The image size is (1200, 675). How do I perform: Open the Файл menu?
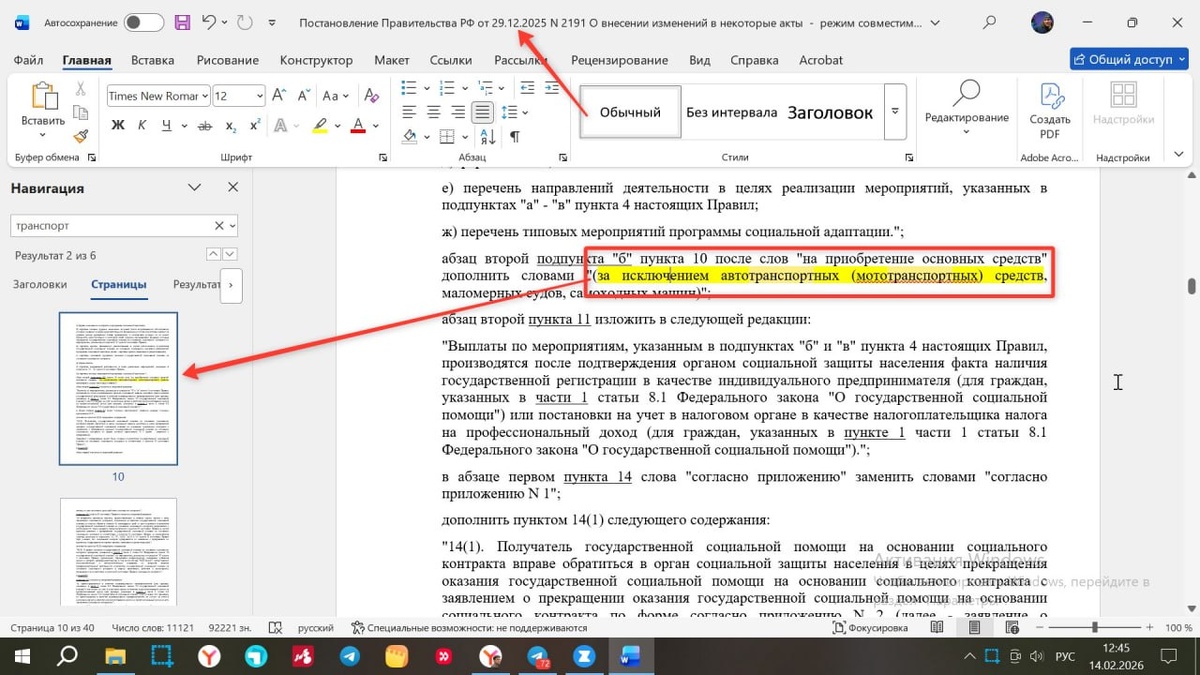tap(29, 60)
